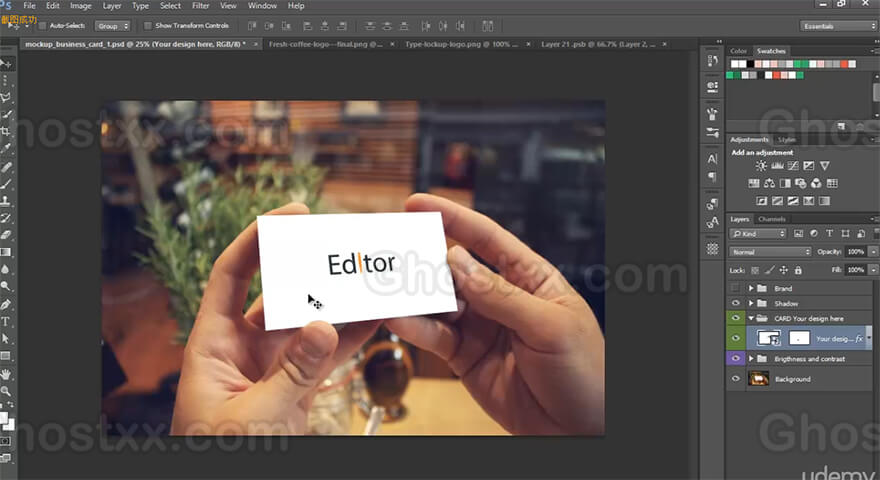Show the Brand layer group
The image size is (880, 480).
click(x=735, y=288)
